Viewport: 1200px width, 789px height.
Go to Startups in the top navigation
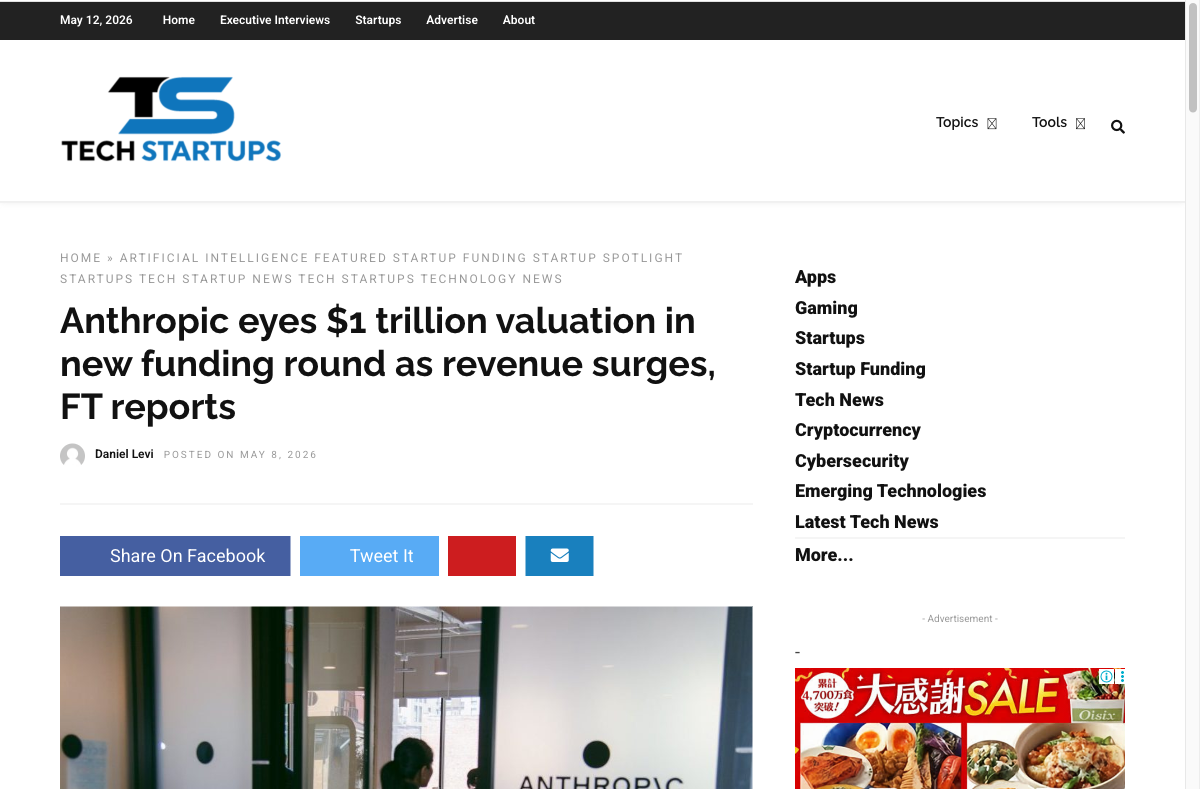click(x=378, y=20)
